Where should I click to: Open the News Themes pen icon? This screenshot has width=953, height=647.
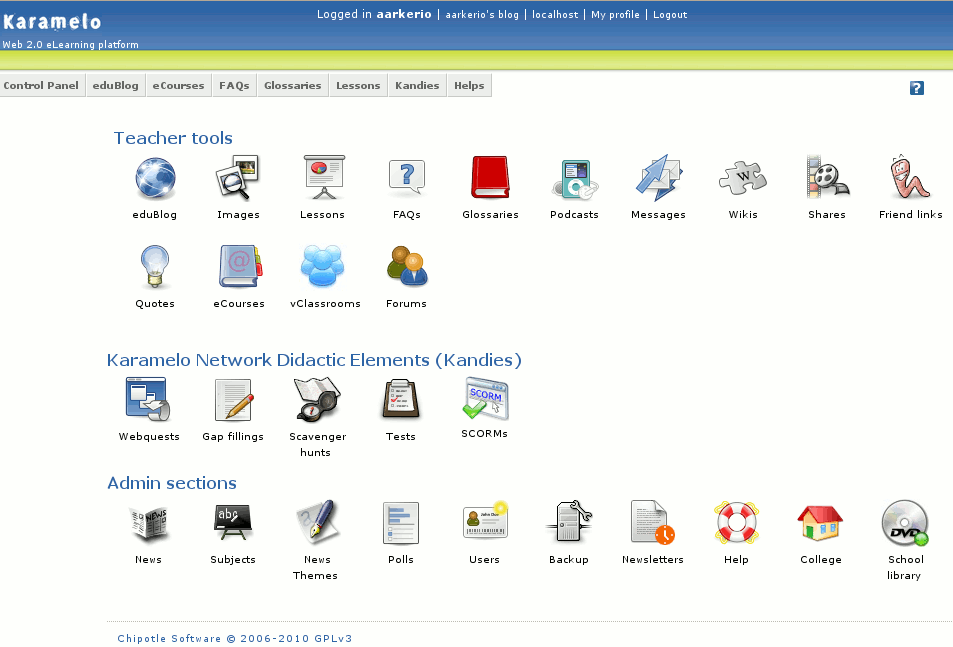(317, 522)
